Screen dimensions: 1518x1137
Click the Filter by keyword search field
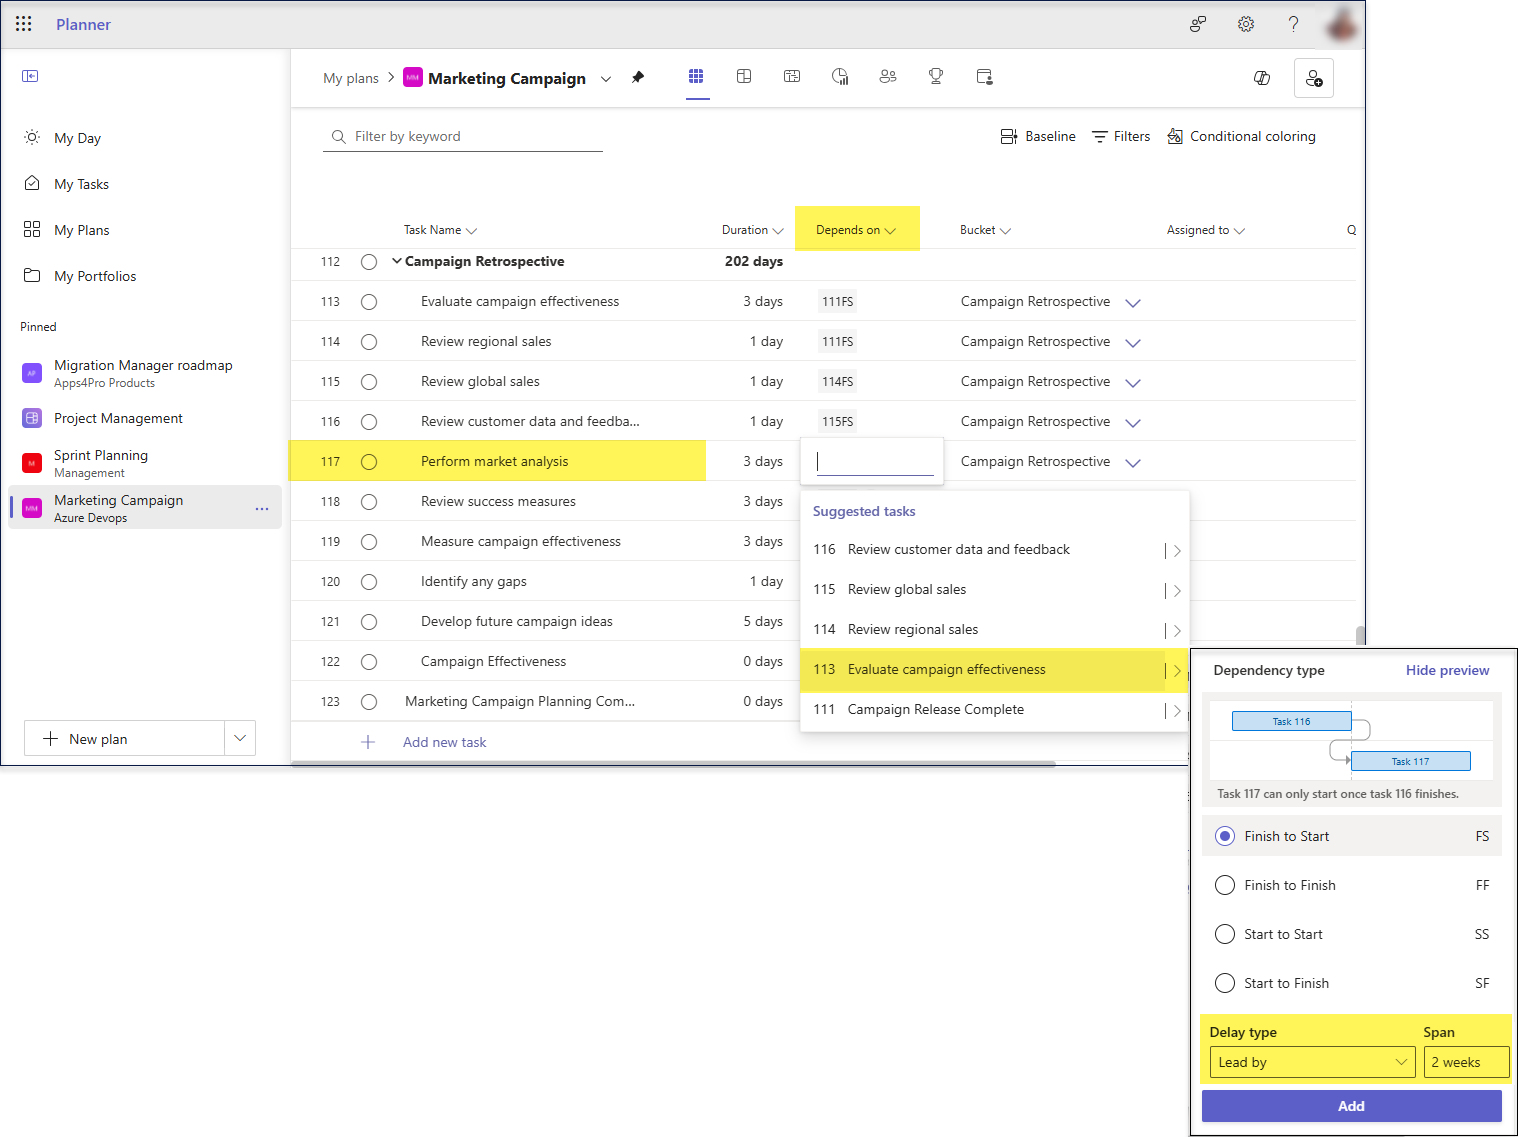(462, 136)
